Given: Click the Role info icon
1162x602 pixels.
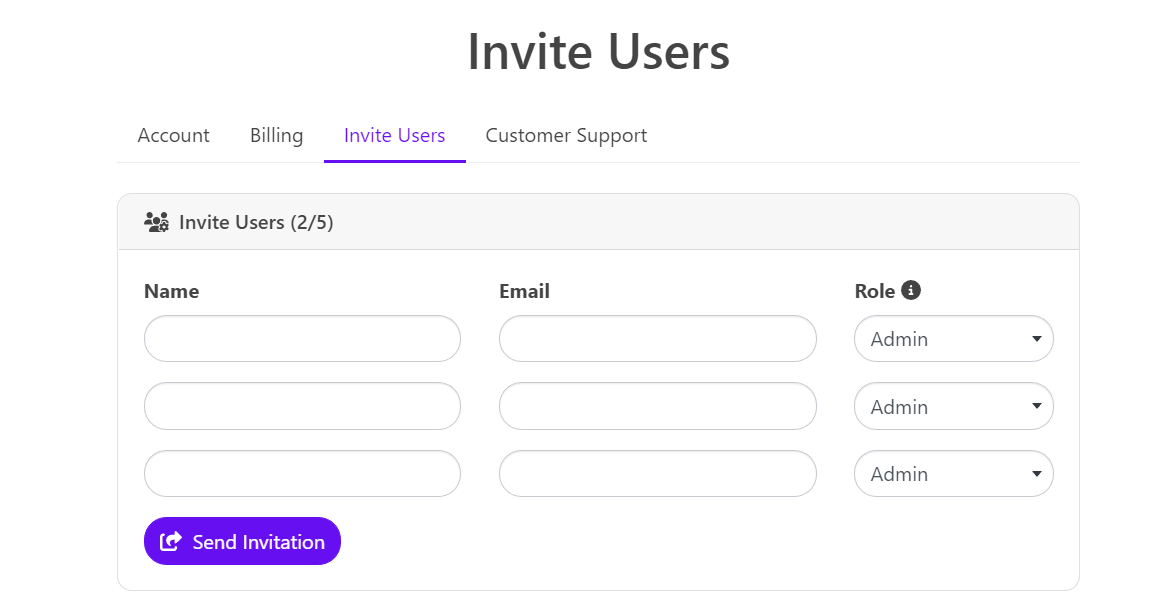Looking at the screenshot, I should tap(911, 290).
